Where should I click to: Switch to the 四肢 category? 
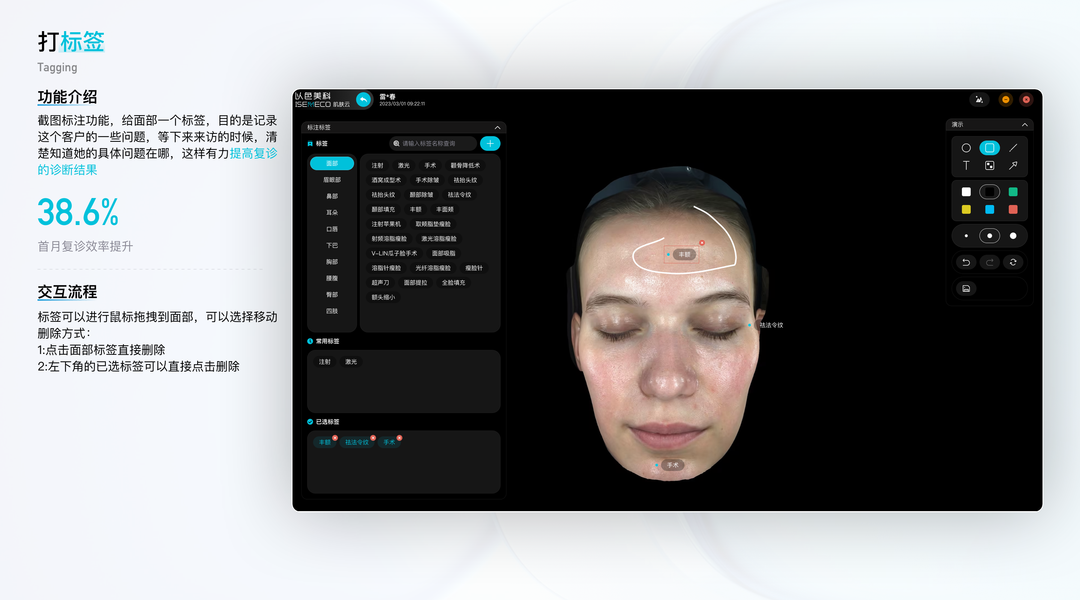pyautogui.click(x=332, y=311)
